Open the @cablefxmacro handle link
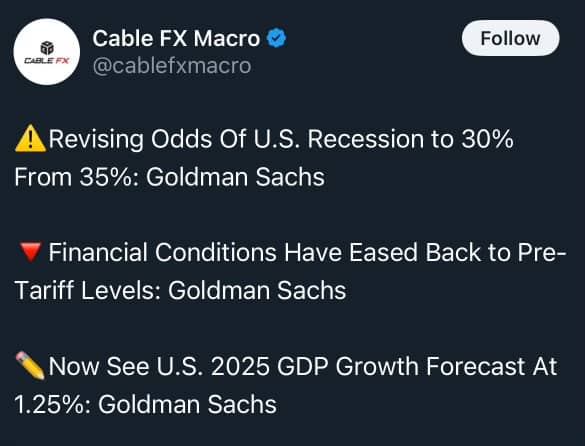Screen dimensions: 585x446 pyautogui.click(x=172, y=66)
